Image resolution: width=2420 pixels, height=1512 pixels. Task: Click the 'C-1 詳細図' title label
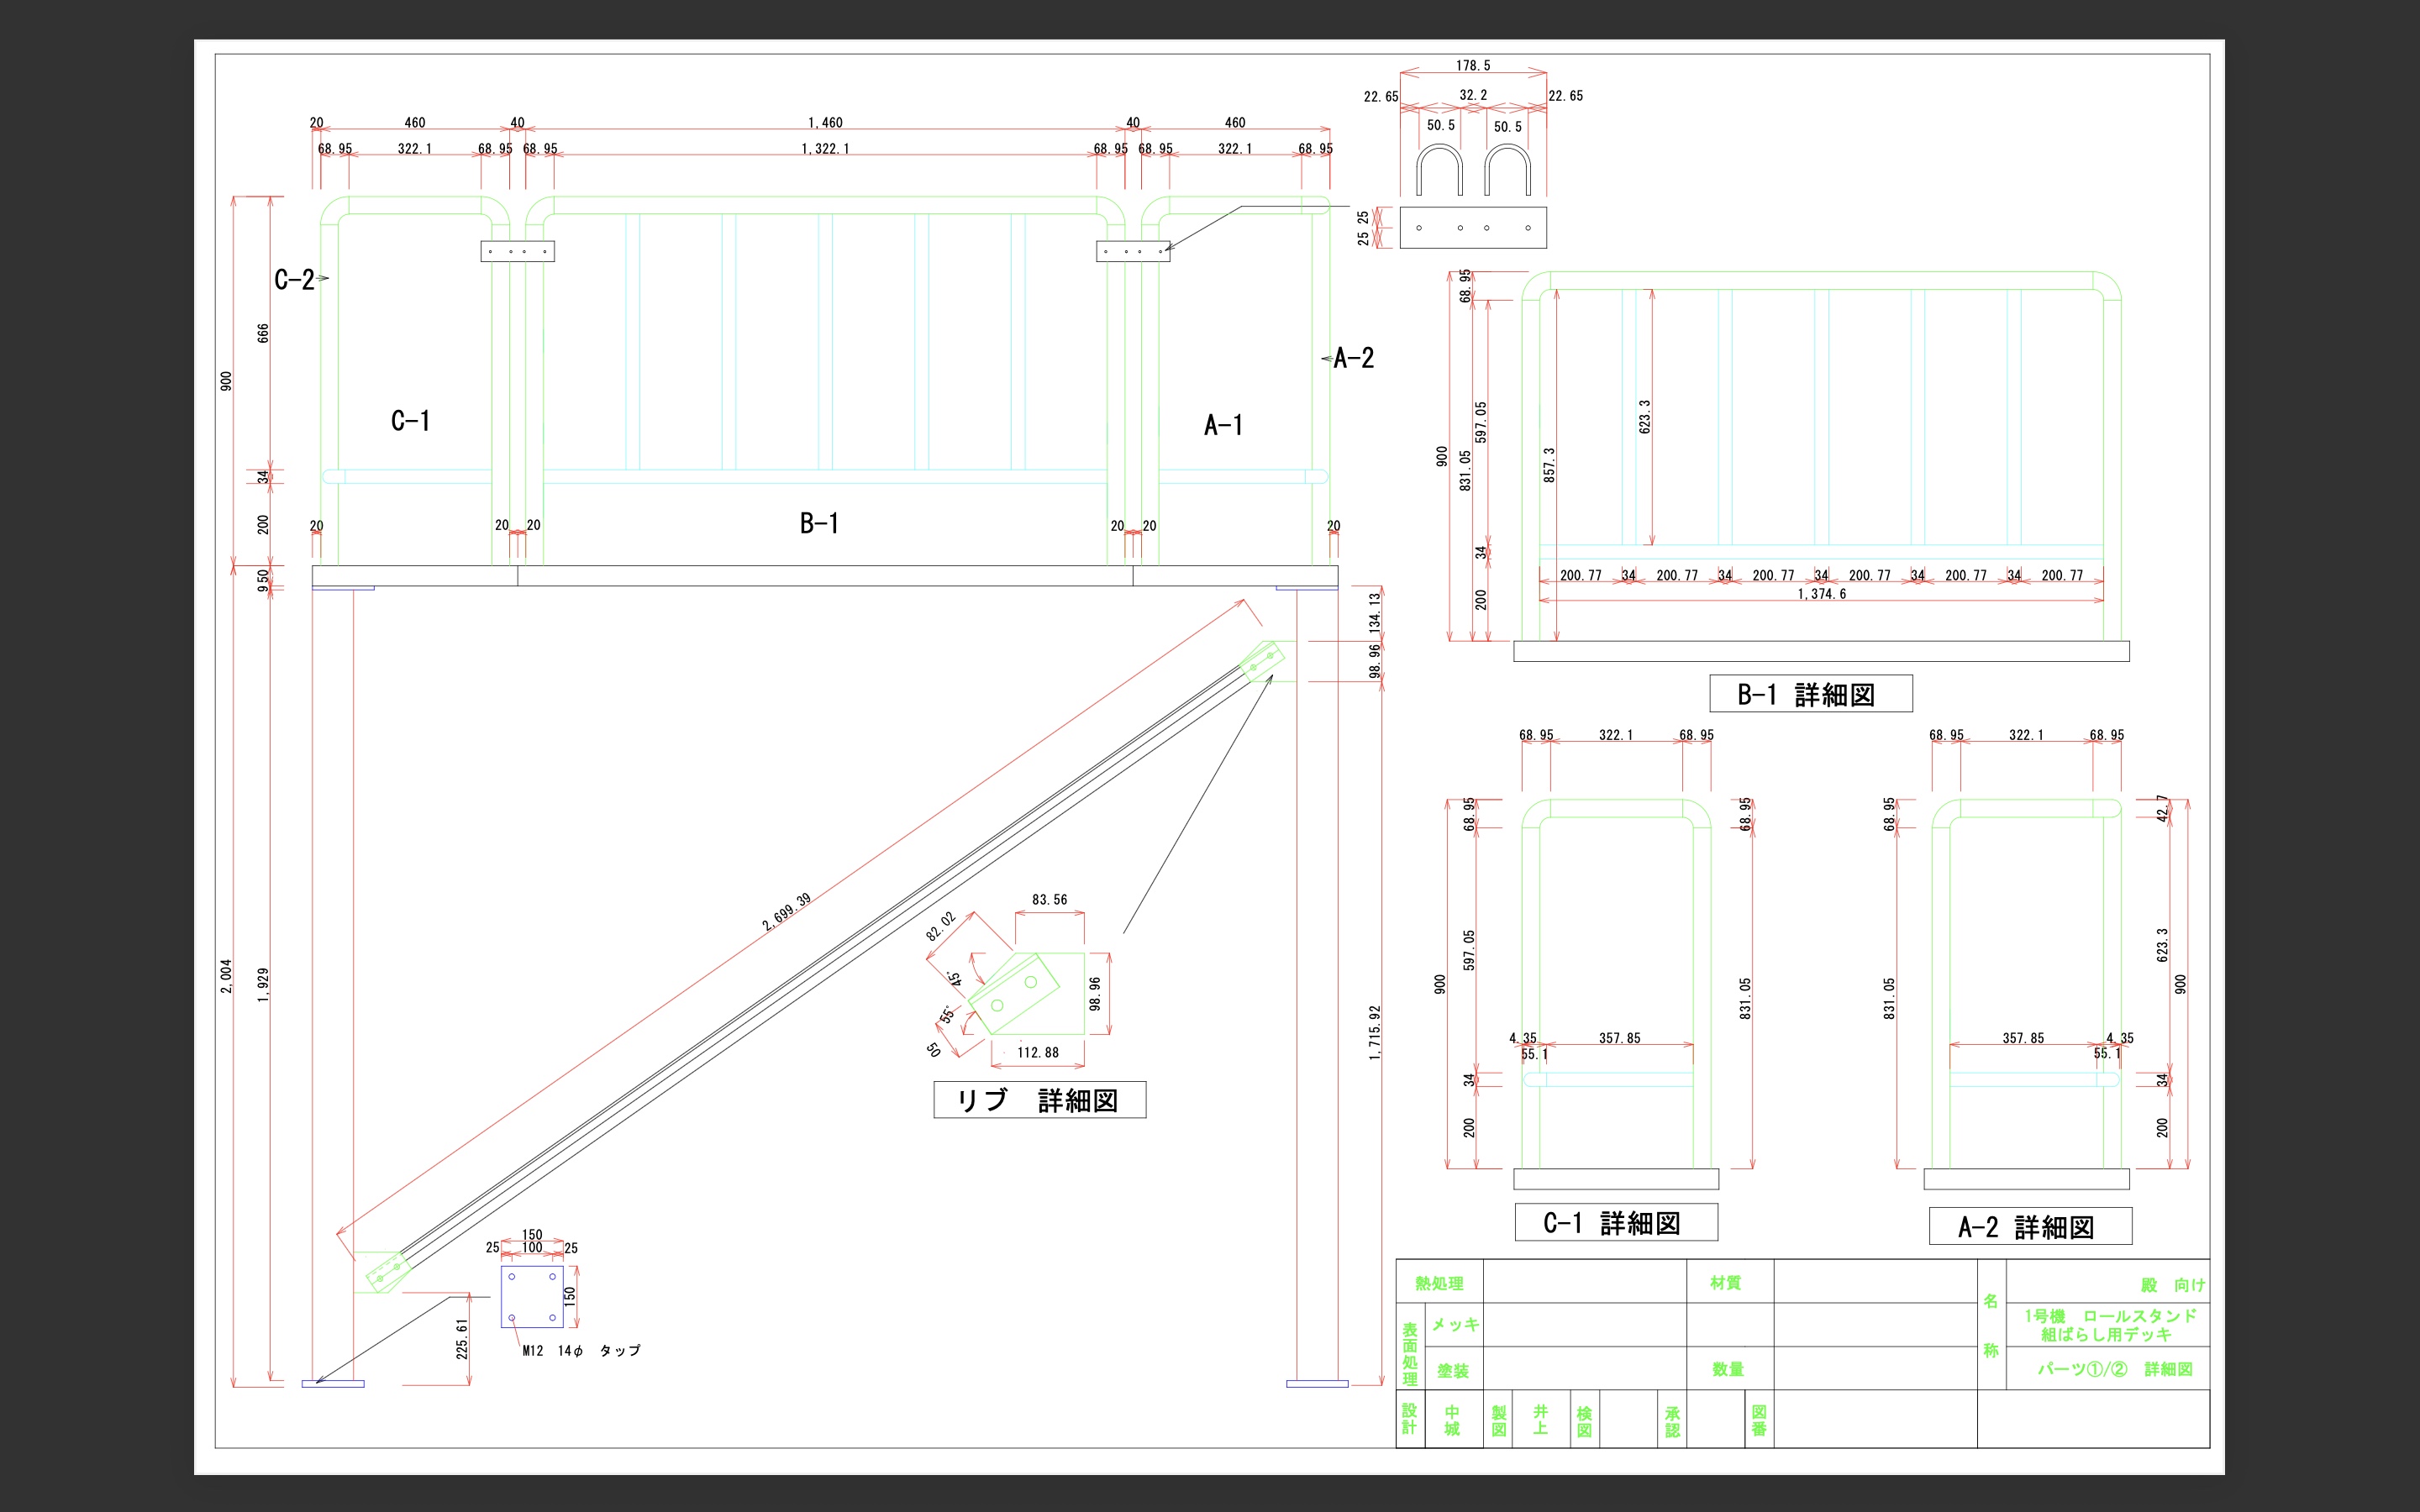tap(1616, 1222)
